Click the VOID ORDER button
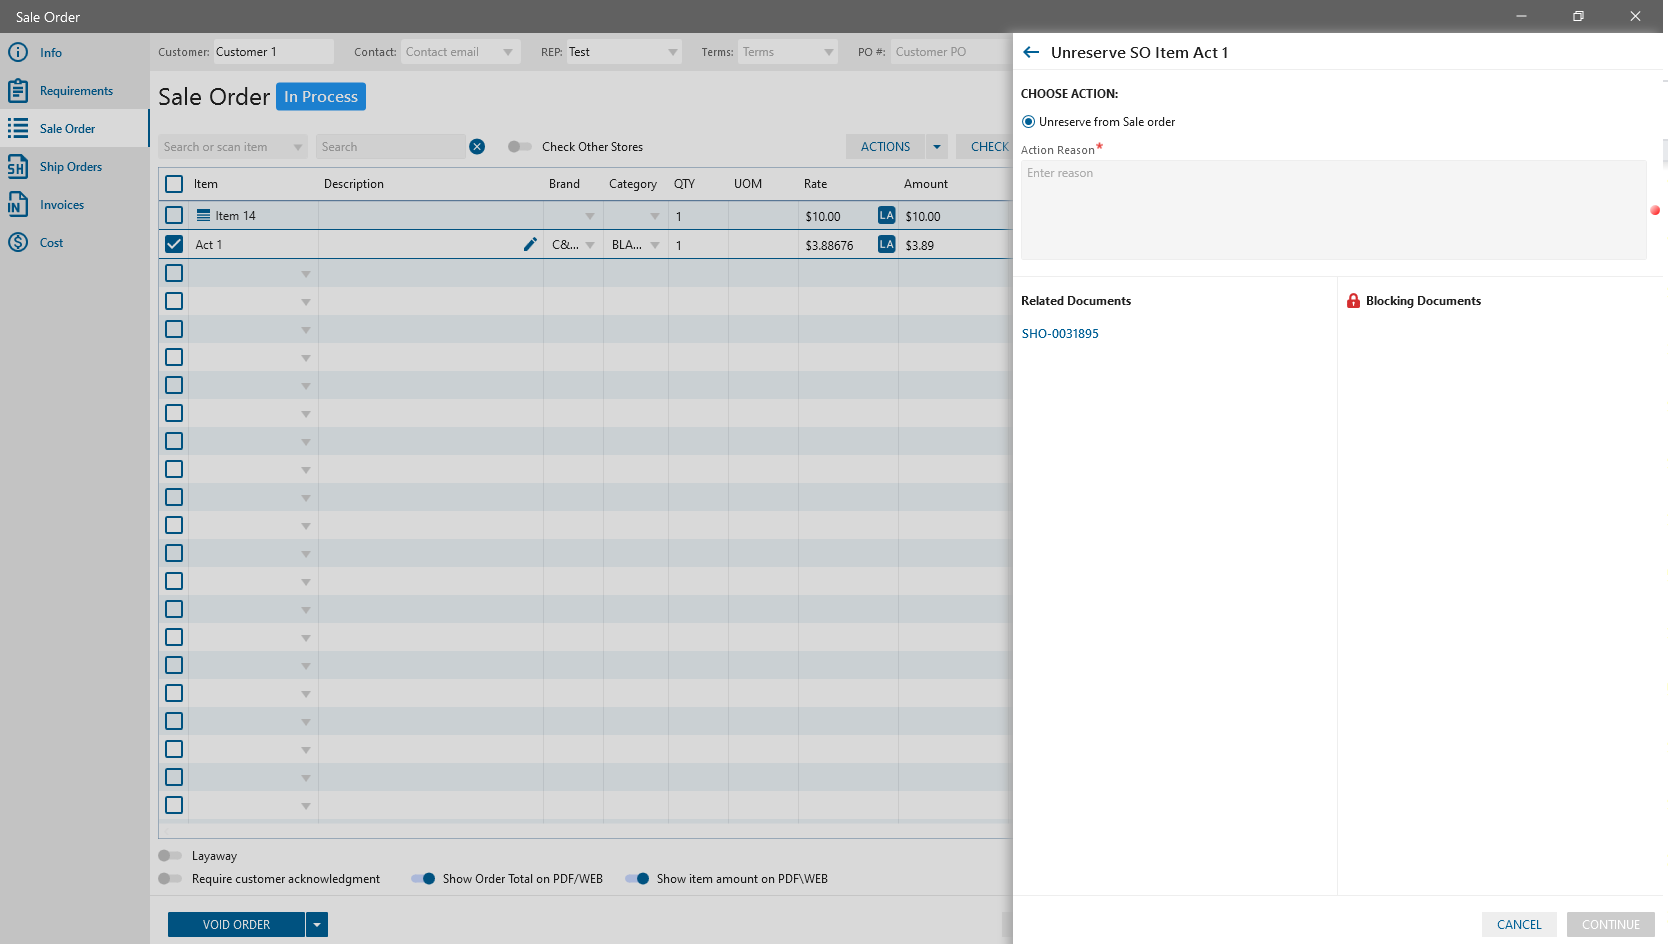The image size is (1668, 944). point(236,925)
